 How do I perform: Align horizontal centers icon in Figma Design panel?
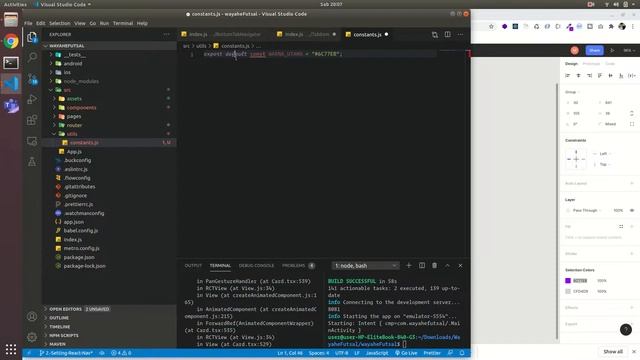click(578, 76)
